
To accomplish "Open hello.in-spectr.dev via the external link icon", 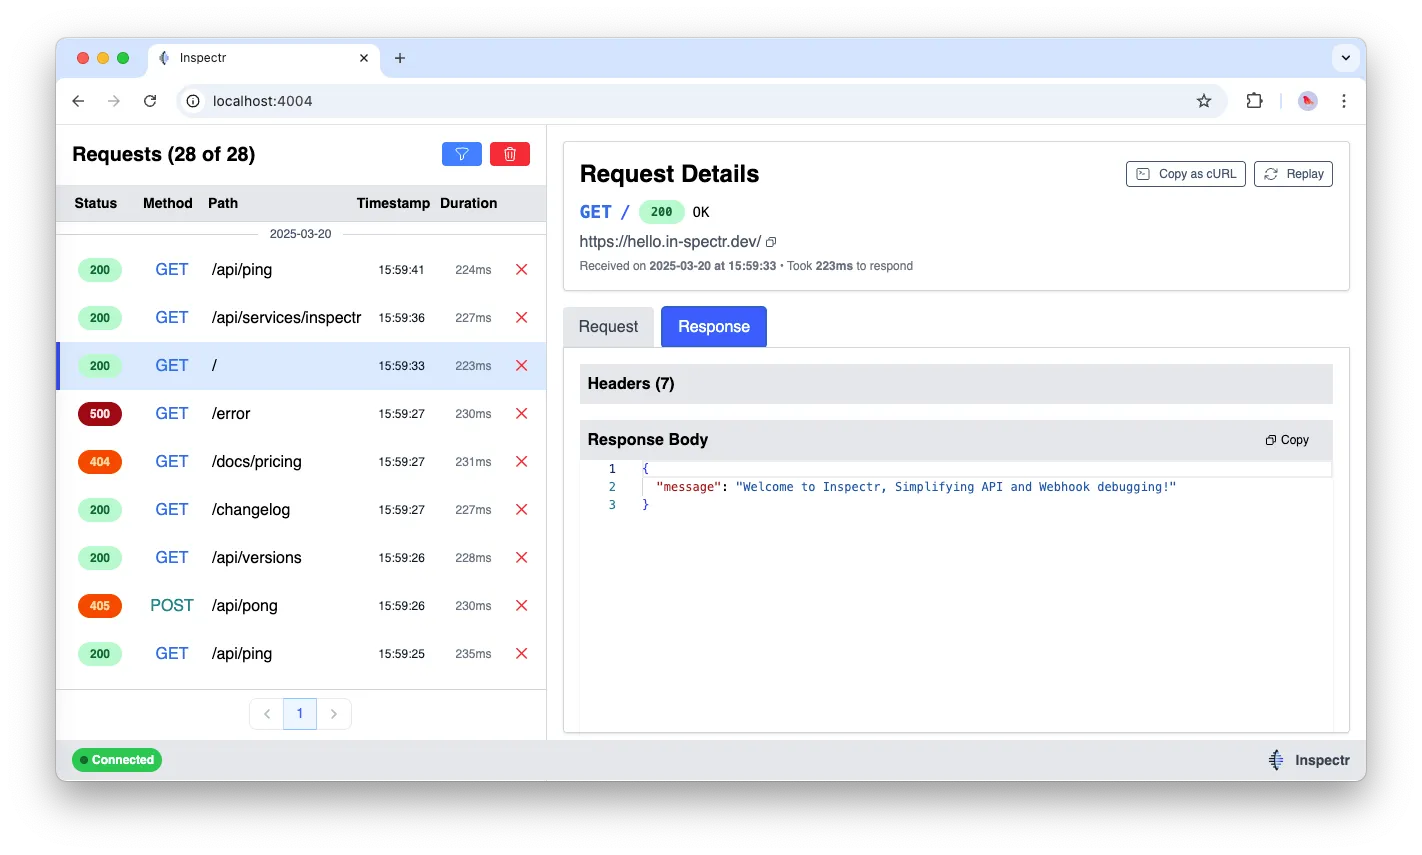I will coord(770,241).
